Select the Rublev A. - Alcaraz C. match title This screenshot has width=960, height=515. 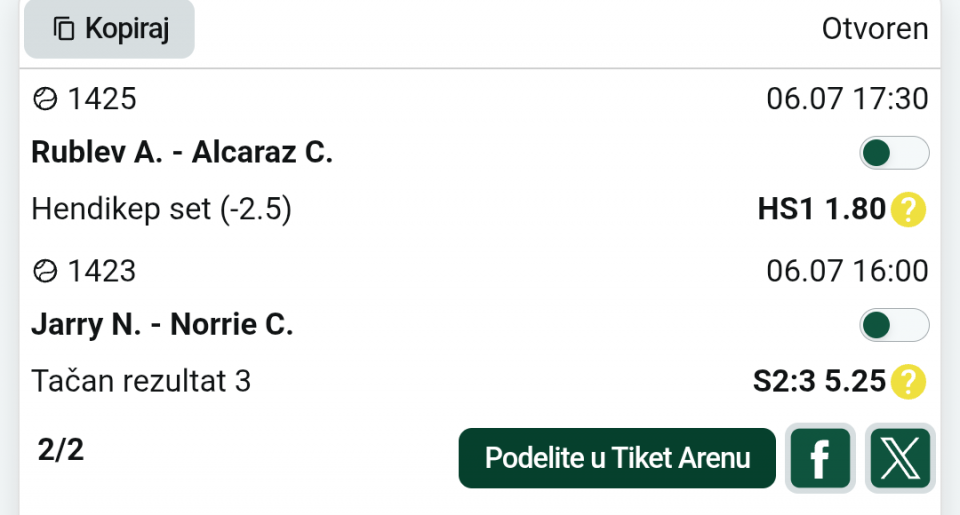point(182,152)
